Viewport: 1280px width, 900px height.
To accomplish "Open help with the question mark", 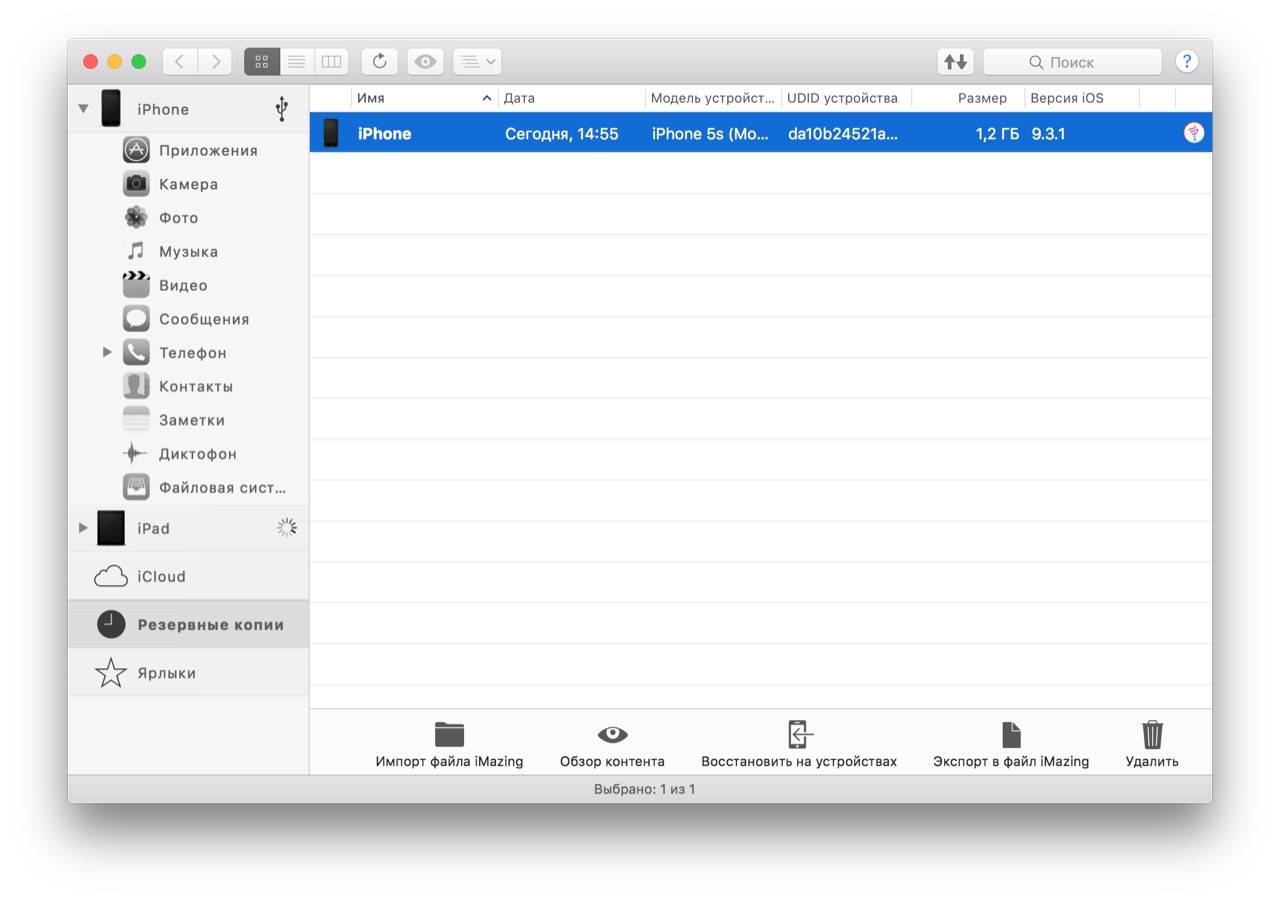I will tap(1186, 61).
